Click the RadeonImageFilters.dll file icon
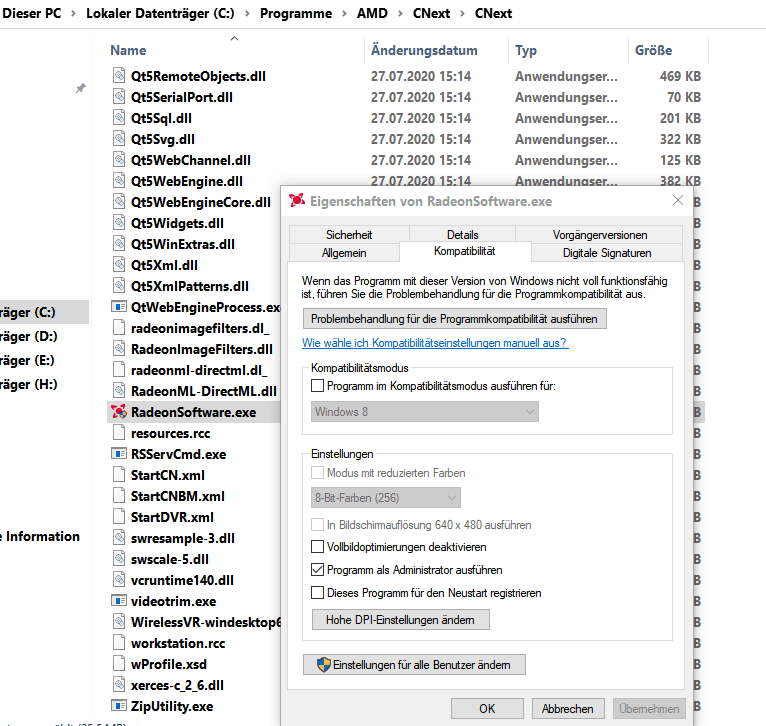The height and width of the screenshot is (726, 766). [119, 349]
